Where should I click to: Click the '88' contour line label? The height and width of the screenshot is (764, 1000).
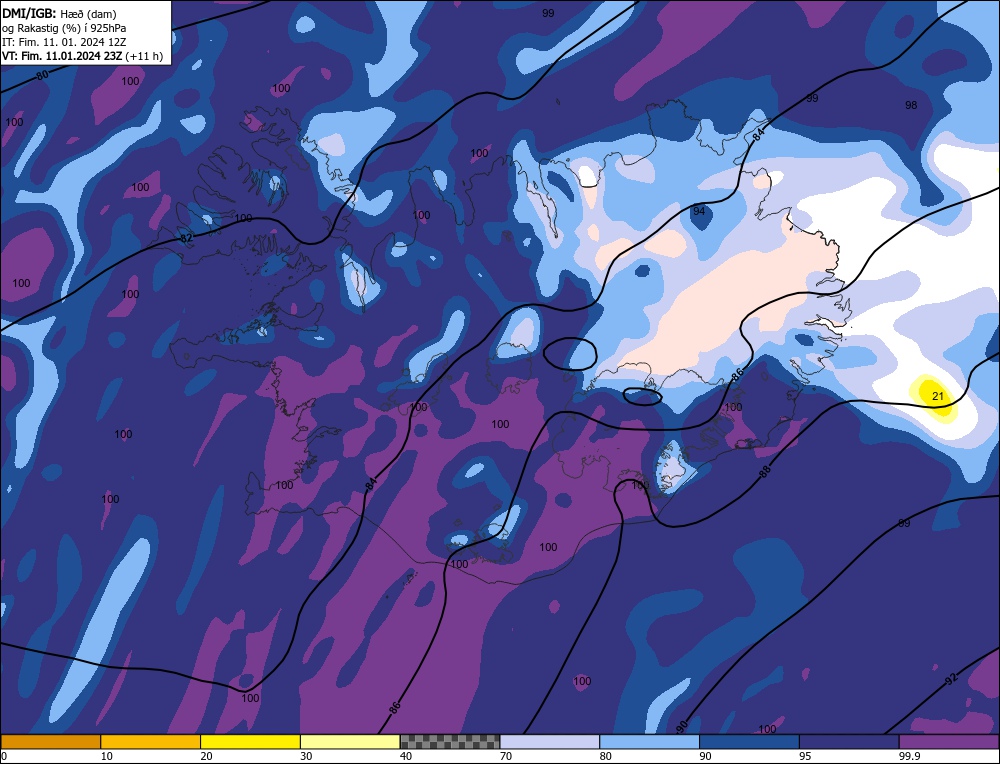coord(765,471)
